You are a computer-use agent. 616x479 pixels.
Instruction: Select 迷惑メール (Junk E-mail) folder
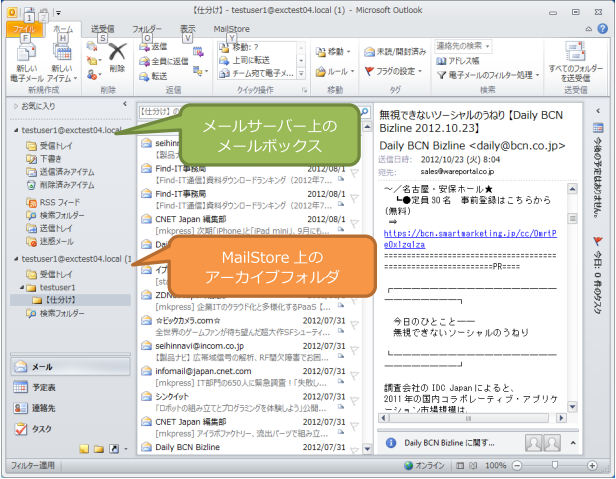[56, 241]
